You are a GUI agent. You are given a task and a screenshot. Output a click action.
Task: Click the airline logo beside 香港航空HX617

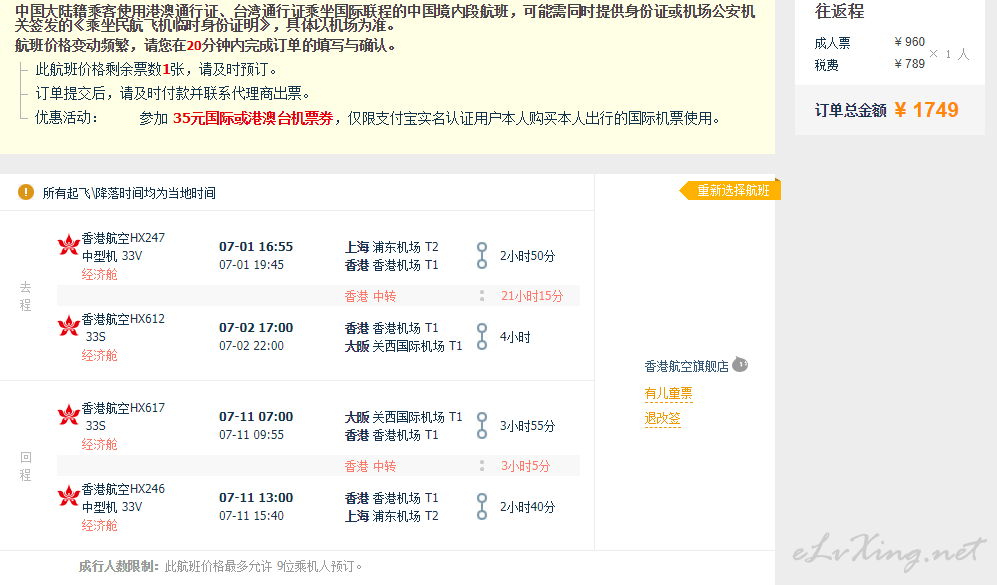click(x=69, y=415)
